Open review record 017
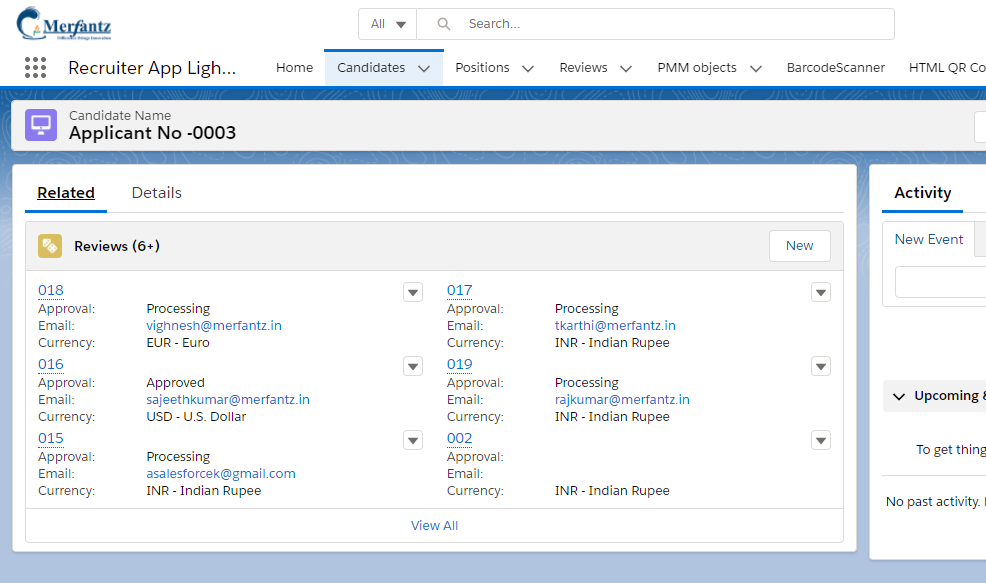986x583 pixels. pos(459,289)
